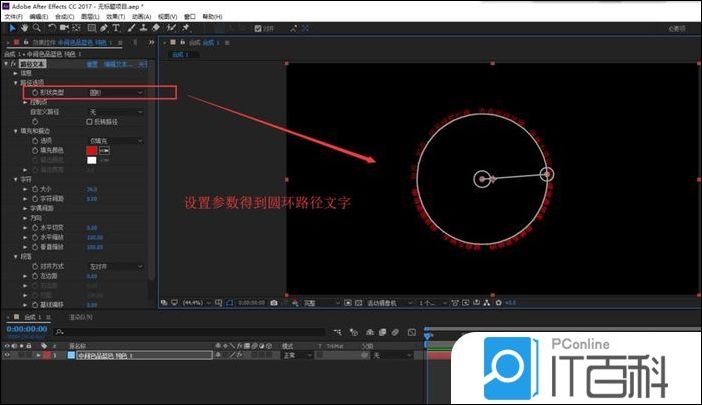Open the layer blend mode dropdown 正常
The width and height of the screenshot is (702, 405).
click(297, 355)
